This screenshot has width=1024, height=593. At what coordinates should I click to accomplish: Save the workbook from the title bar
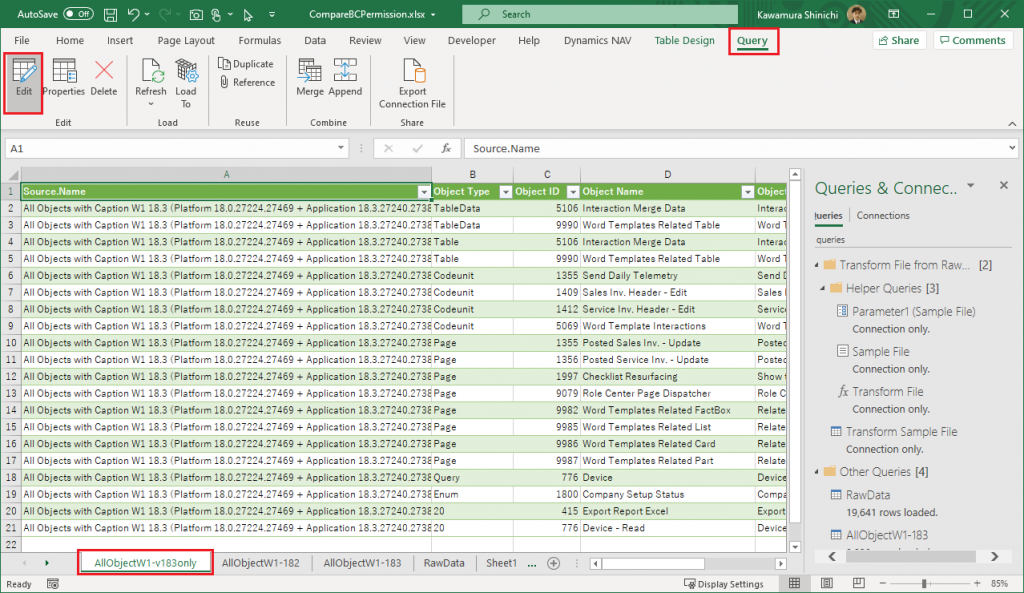point(110,14)
